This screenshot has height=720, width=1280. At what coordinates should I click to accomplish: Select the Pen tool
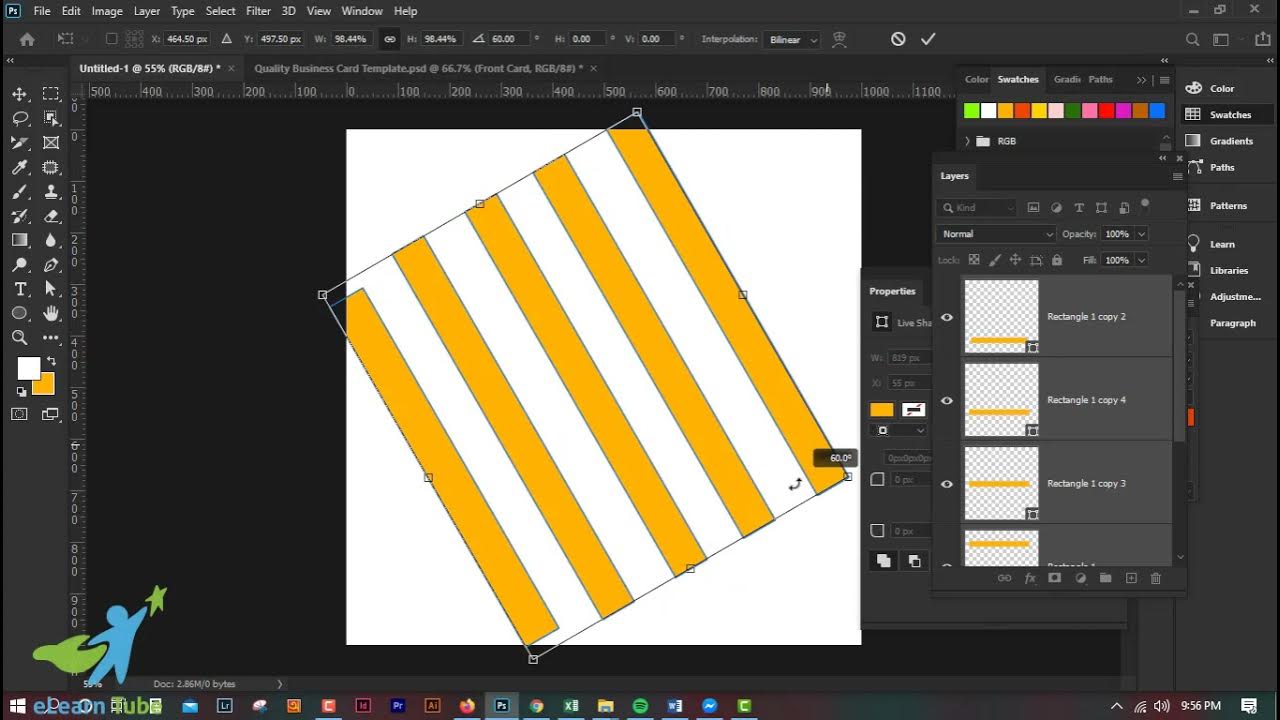point(51,265)
